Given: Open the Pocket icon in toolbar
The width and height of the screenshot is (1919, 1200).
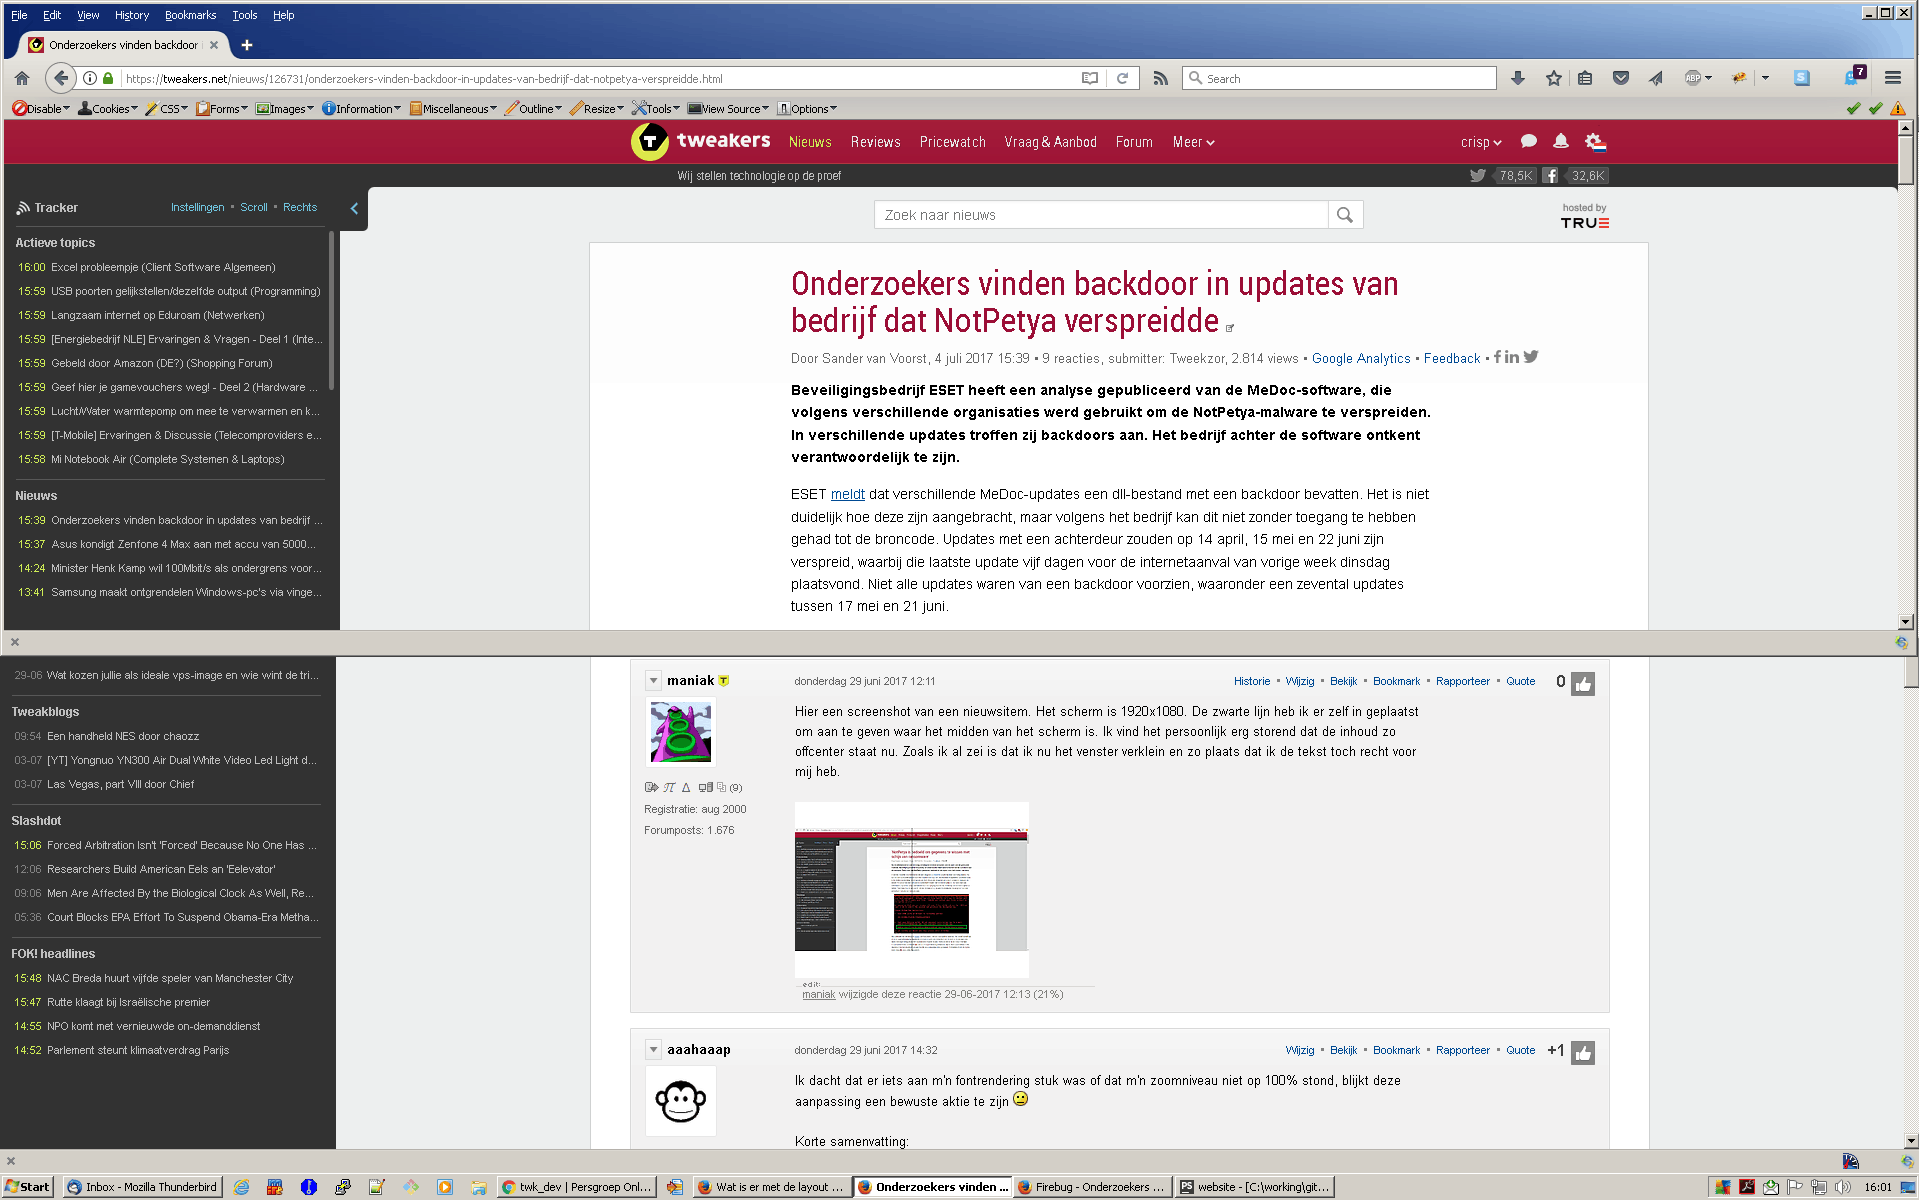Looking at the screenshot, I should [1621, 78].
